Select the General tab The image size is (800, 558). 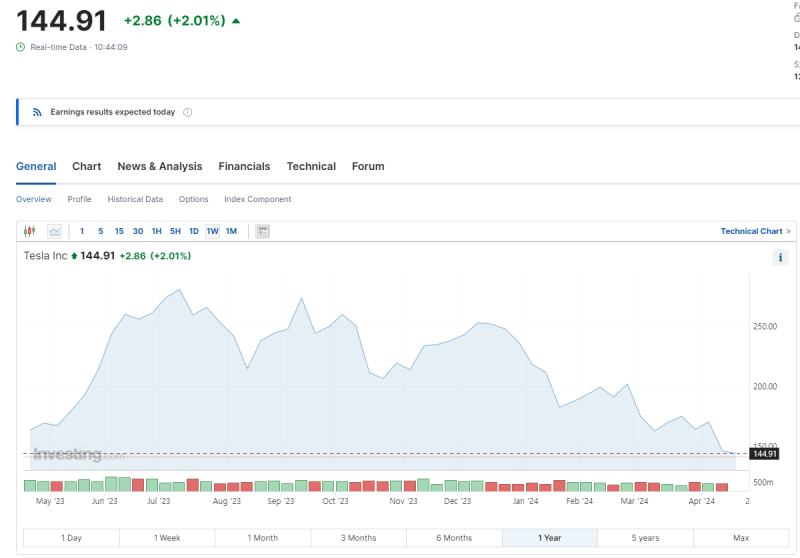(x=36, y=166)
